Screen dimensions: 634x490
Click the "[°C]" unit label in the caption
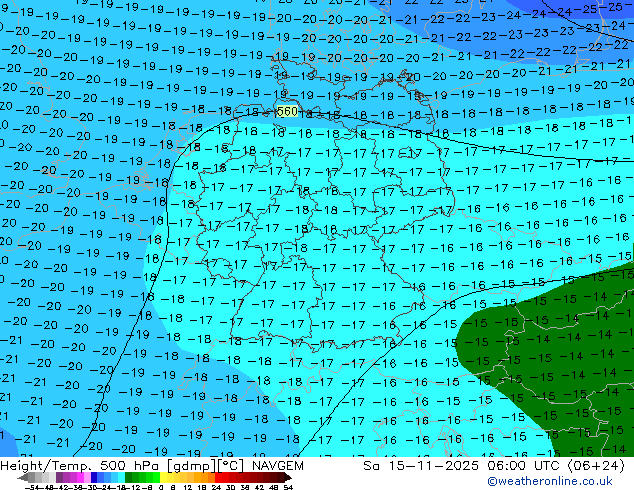[x=232, y=466]
